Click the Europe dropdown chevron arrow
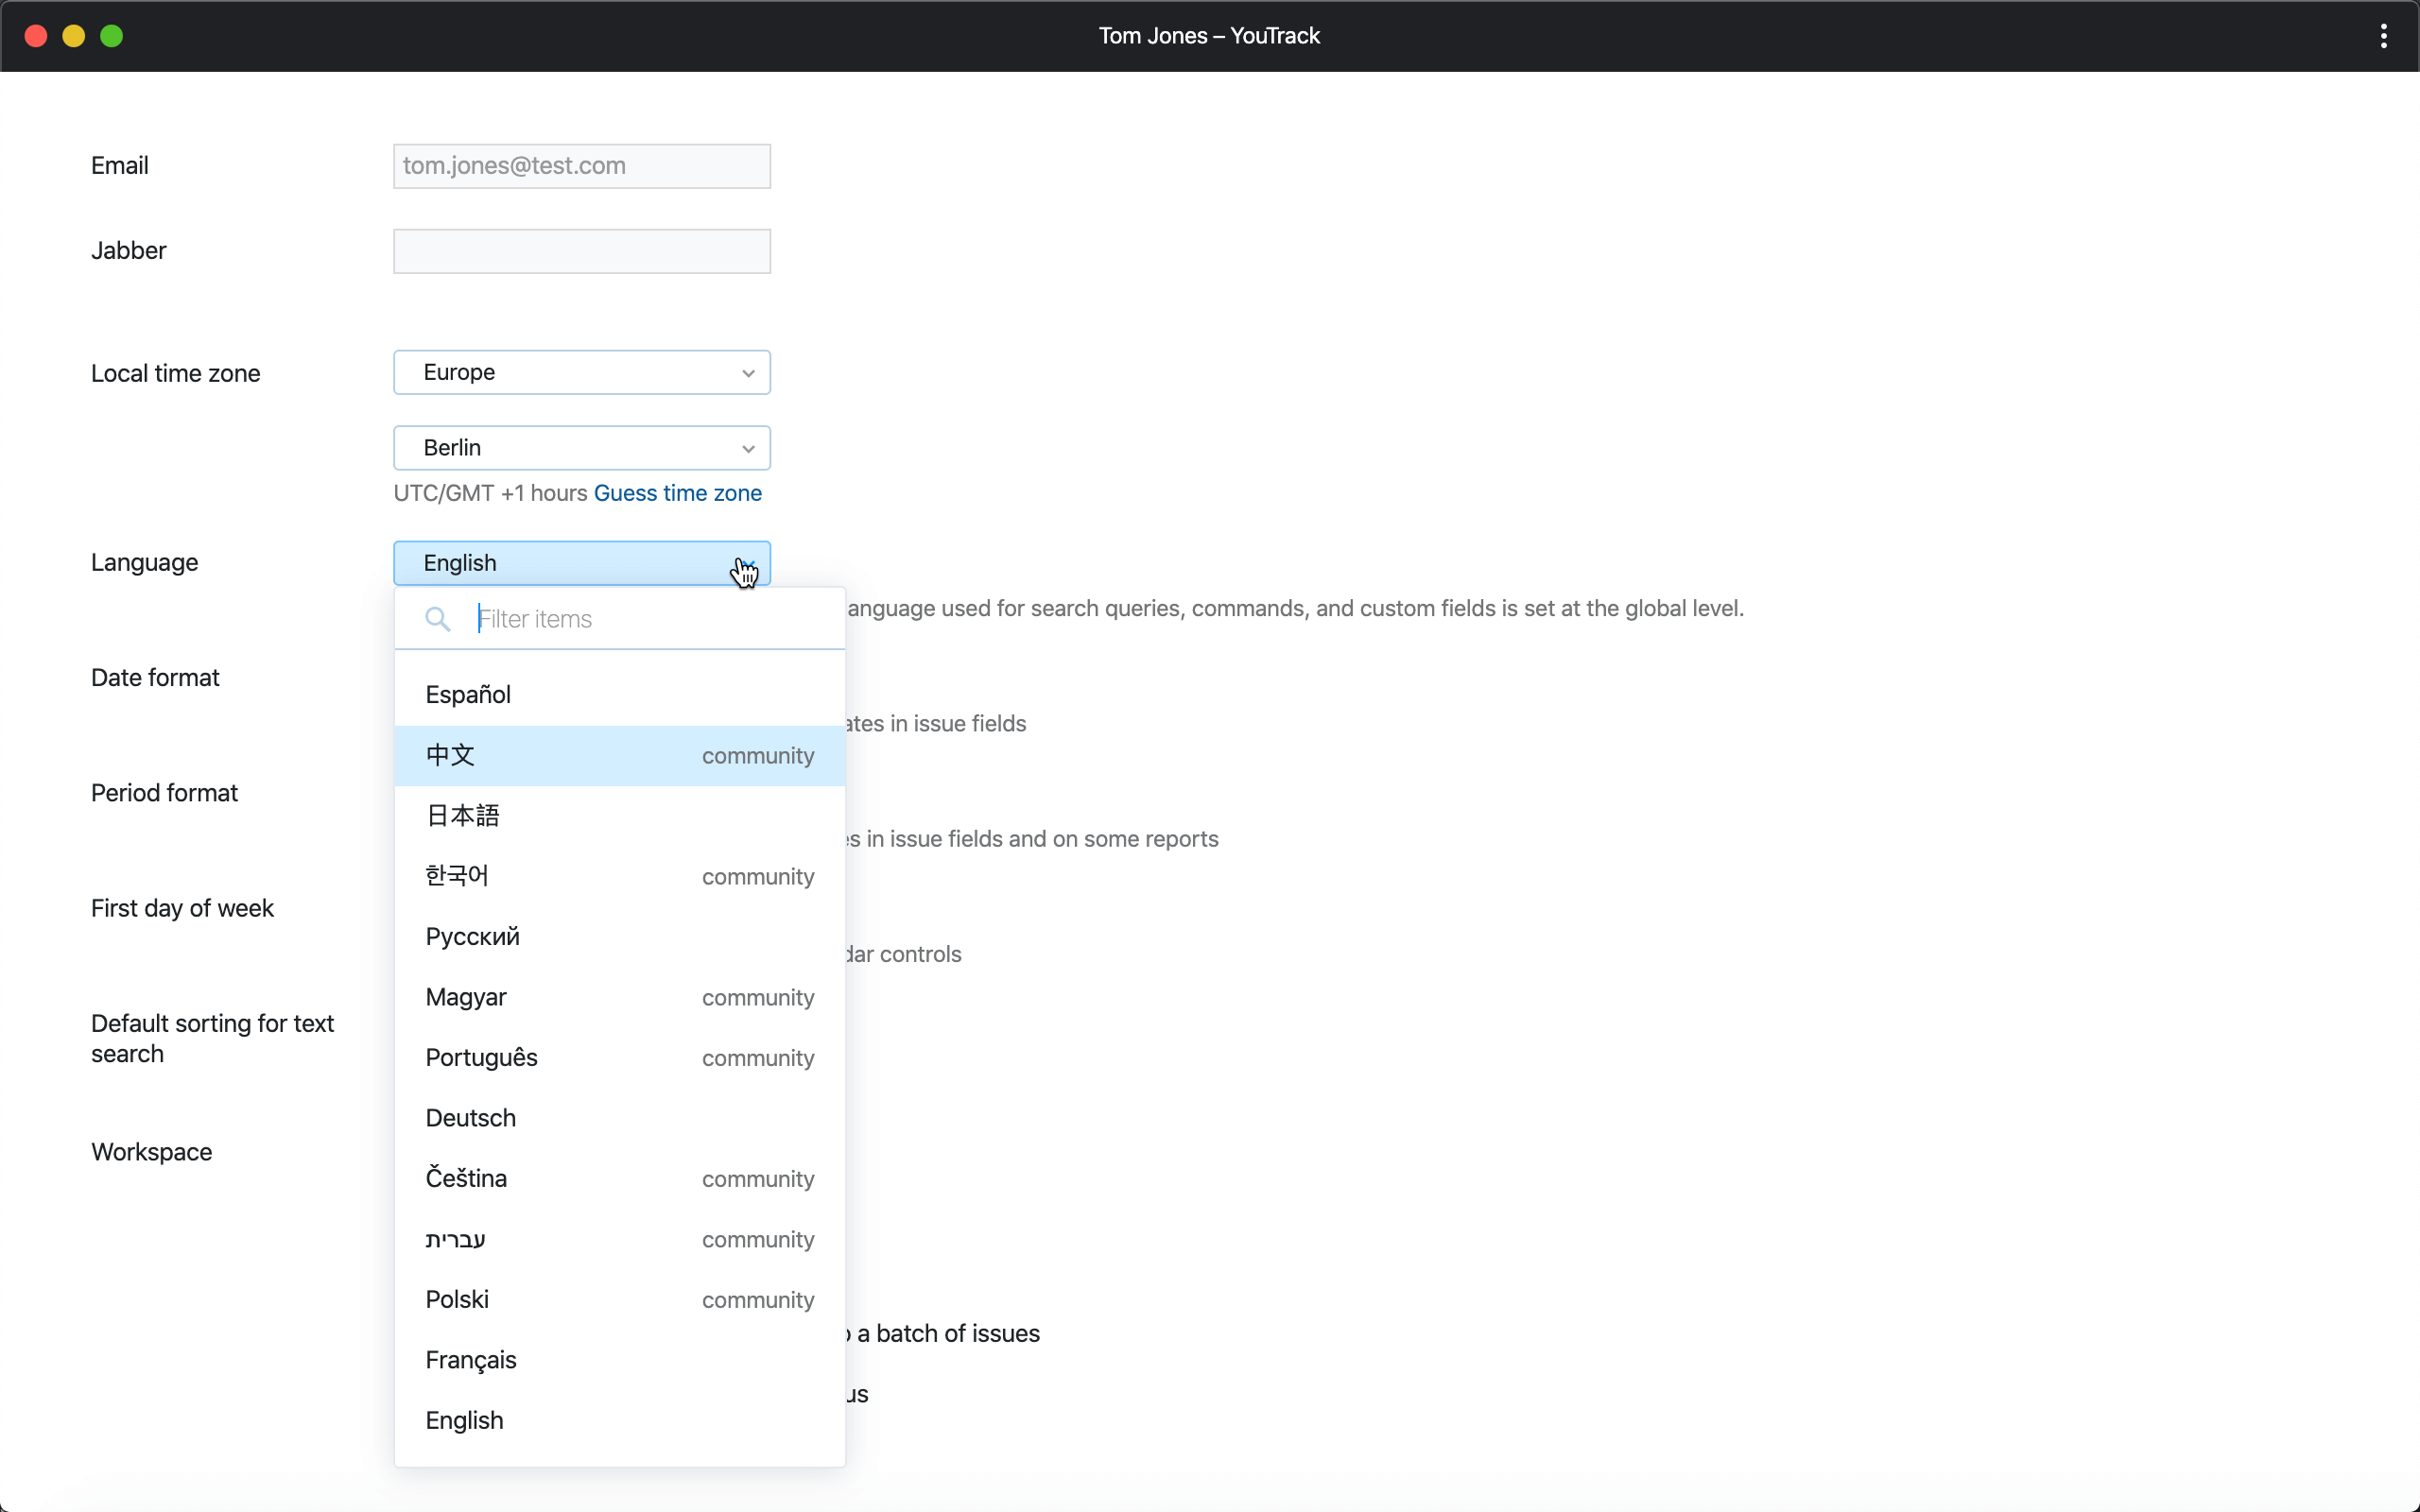 tap(747, 373)
